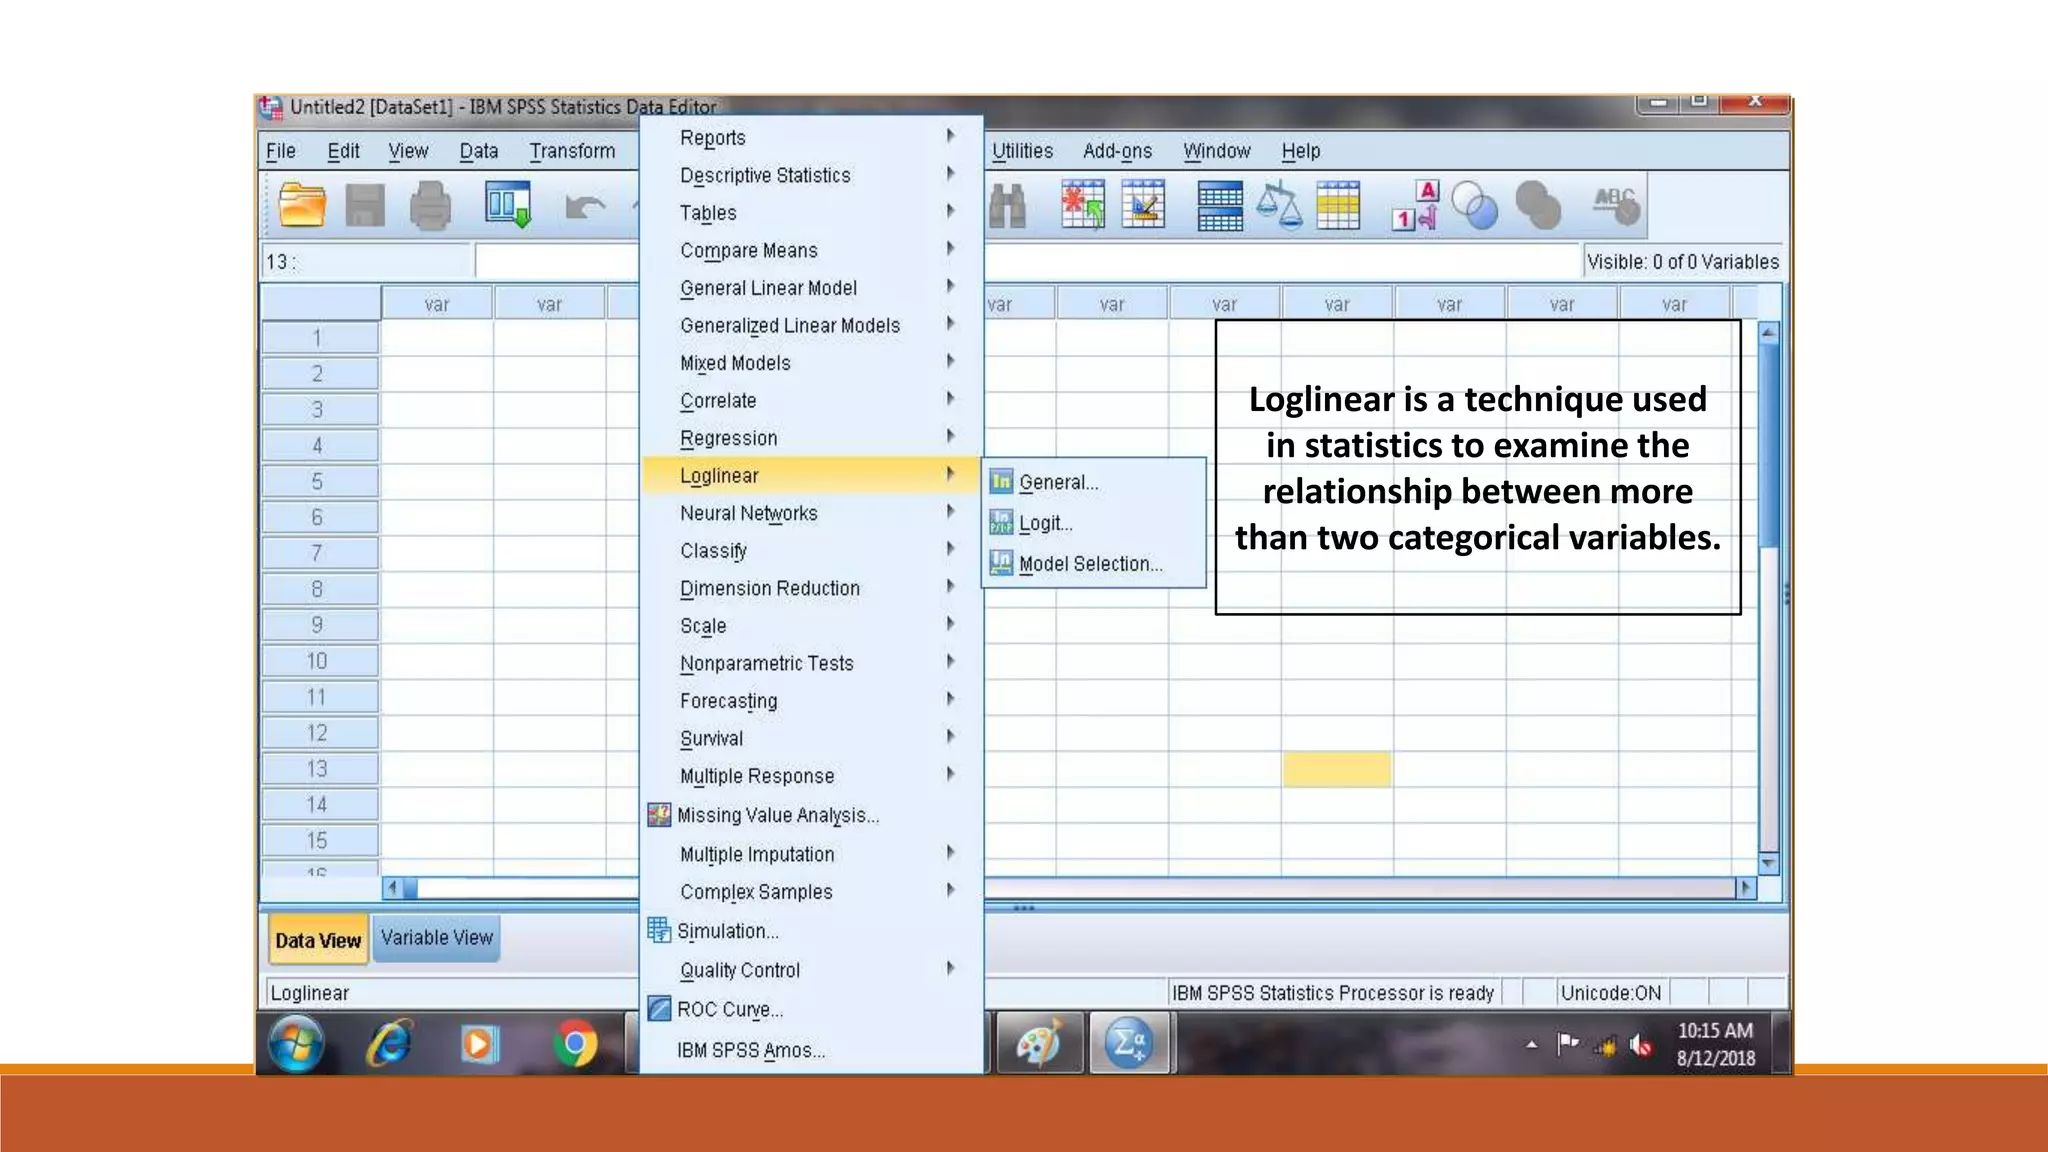Image resolution: width=2048 pixels, height=1152 pixels.
Task: Open Google Chrome from taskbar
Action: [575, 1044]
